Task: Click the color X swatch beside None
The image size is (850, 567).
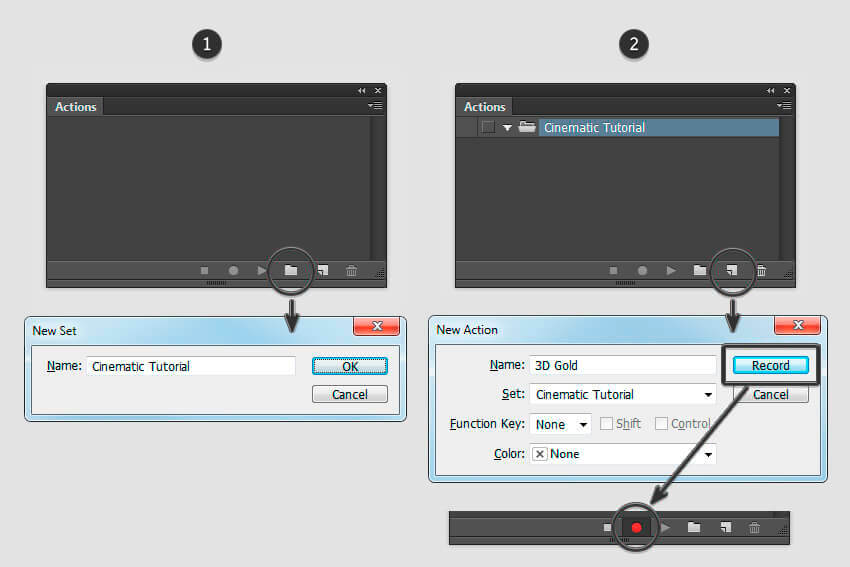Action: pyautogui.click(x=539, y=454)
